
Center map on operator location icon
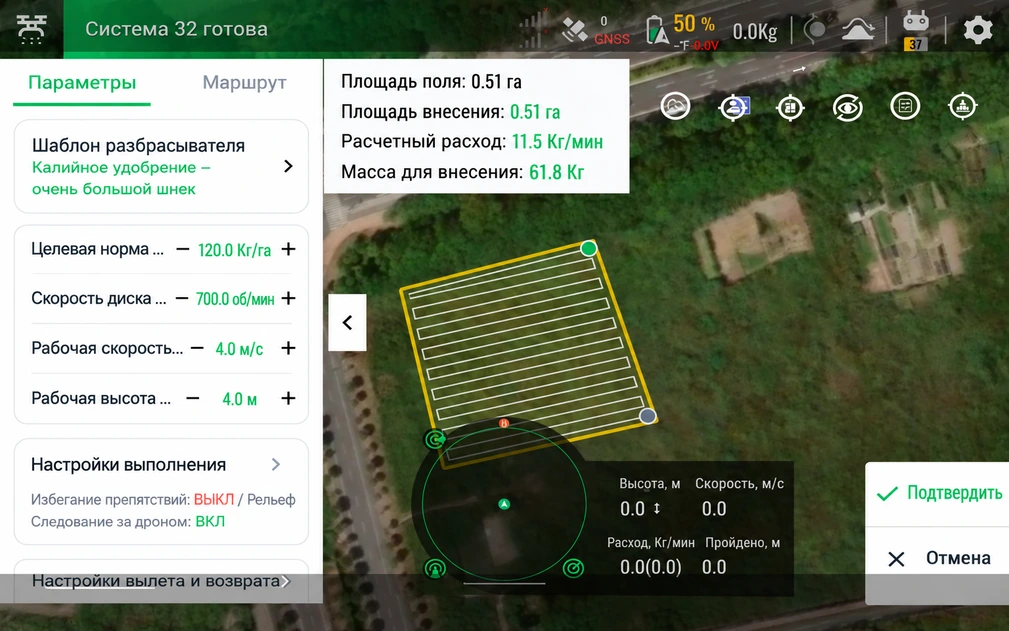pyautogui.click(x=734, y=107)
